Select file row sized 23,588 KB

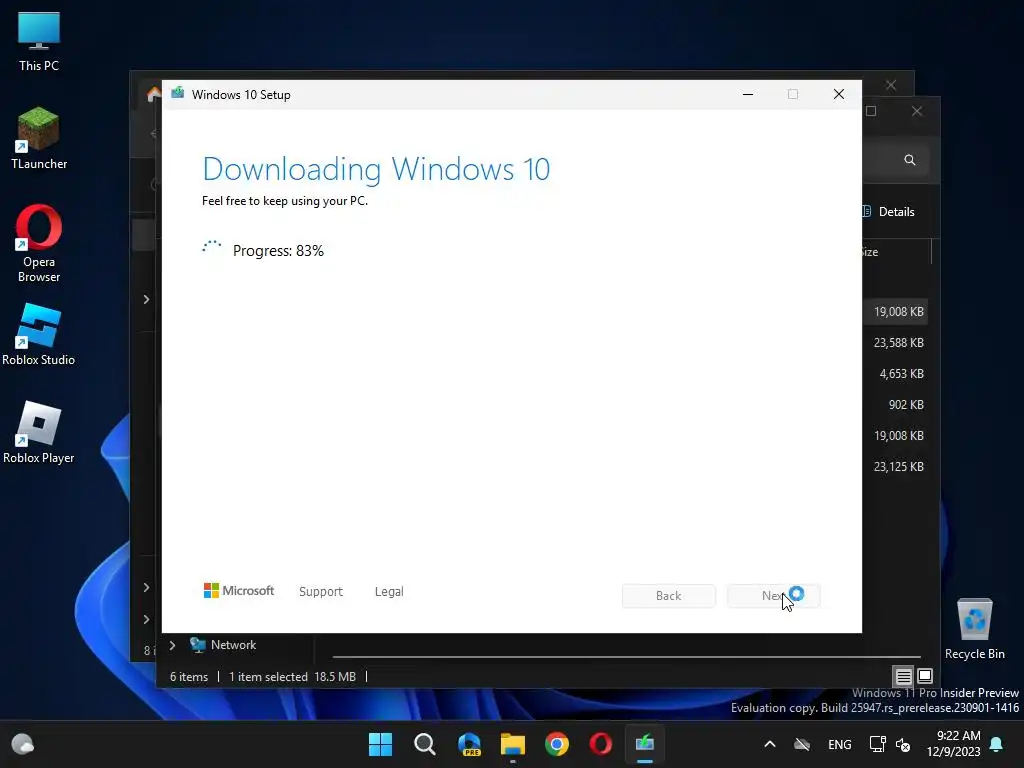pos(899,343)
